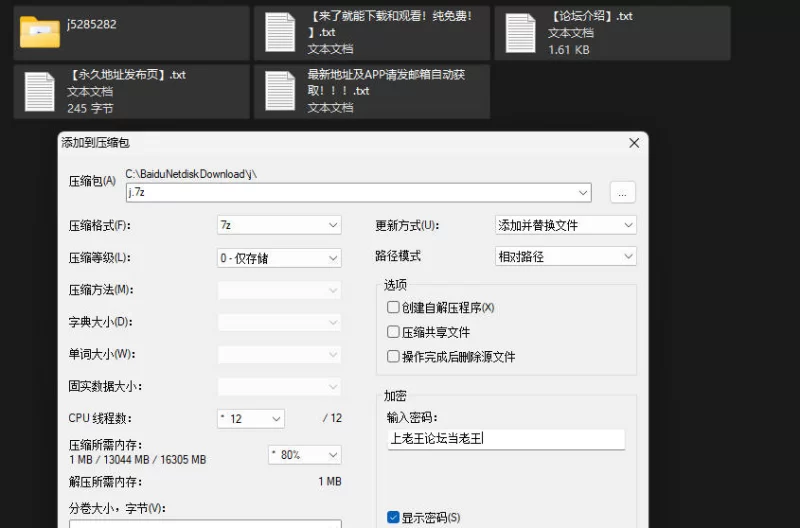
Task: Open the memory usage 80% dropdown
Action: (x=305, y=455)
